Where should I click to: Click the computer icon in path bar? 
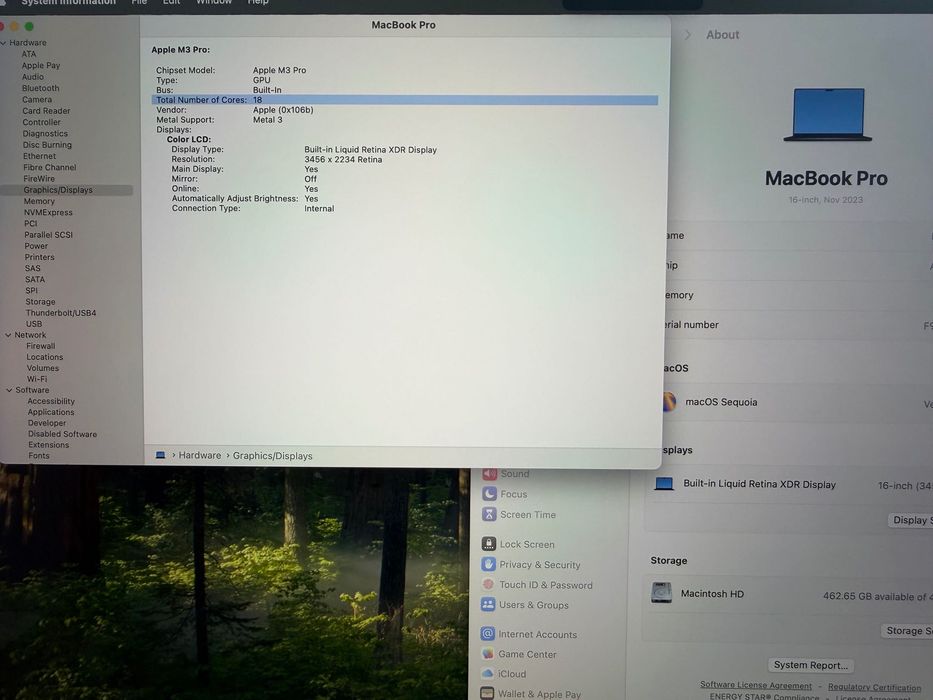pyautogui.click(x=160, y=455)
